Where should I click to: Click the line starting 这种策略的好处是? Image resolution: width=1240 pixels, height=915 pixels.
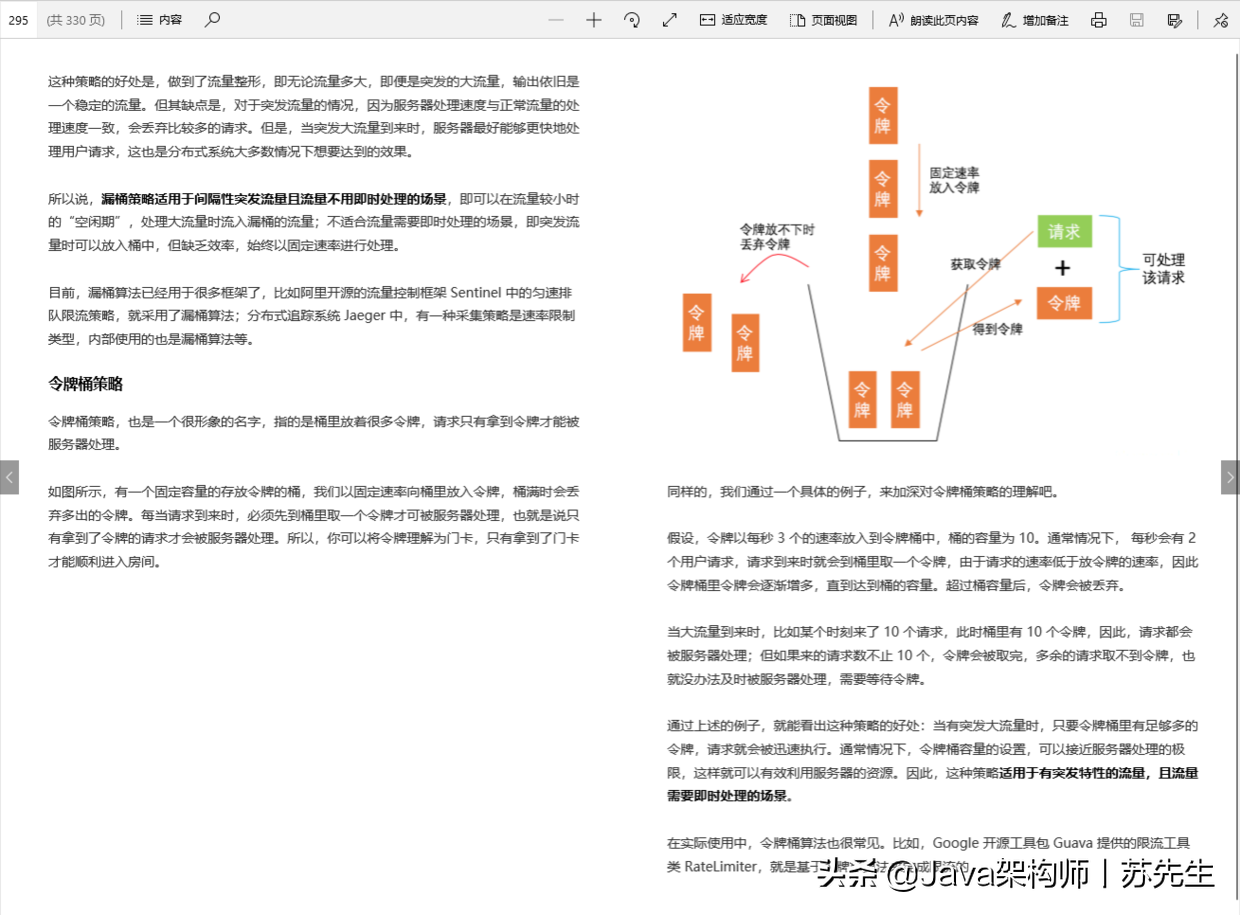[314, 82]
